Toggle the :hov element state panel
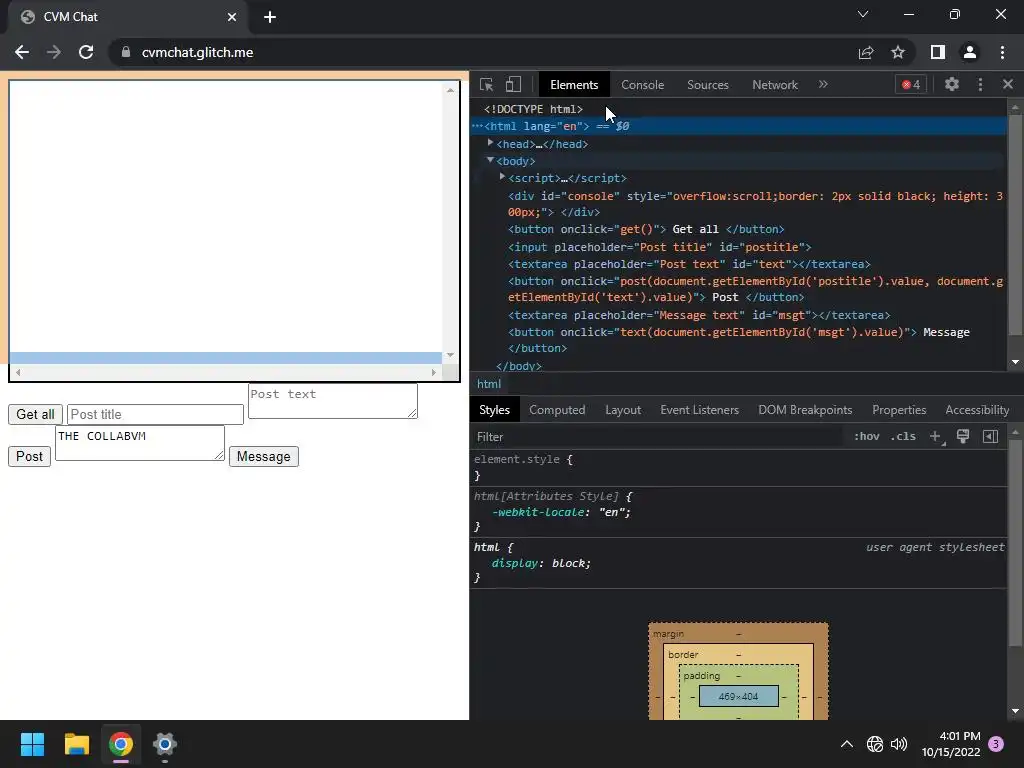This screenshot has width=1024, height=768. [x=867, y=436]
